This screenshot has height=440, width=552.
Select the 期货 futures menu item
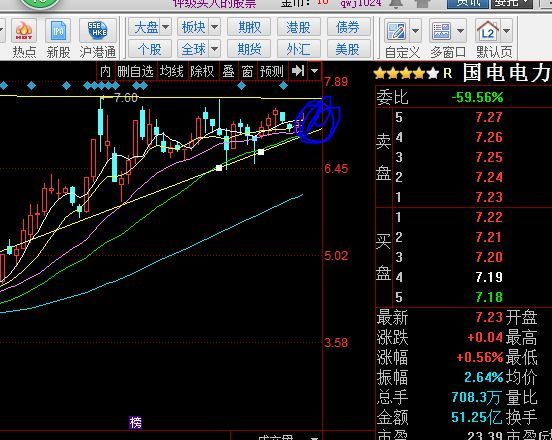[249, 49]
